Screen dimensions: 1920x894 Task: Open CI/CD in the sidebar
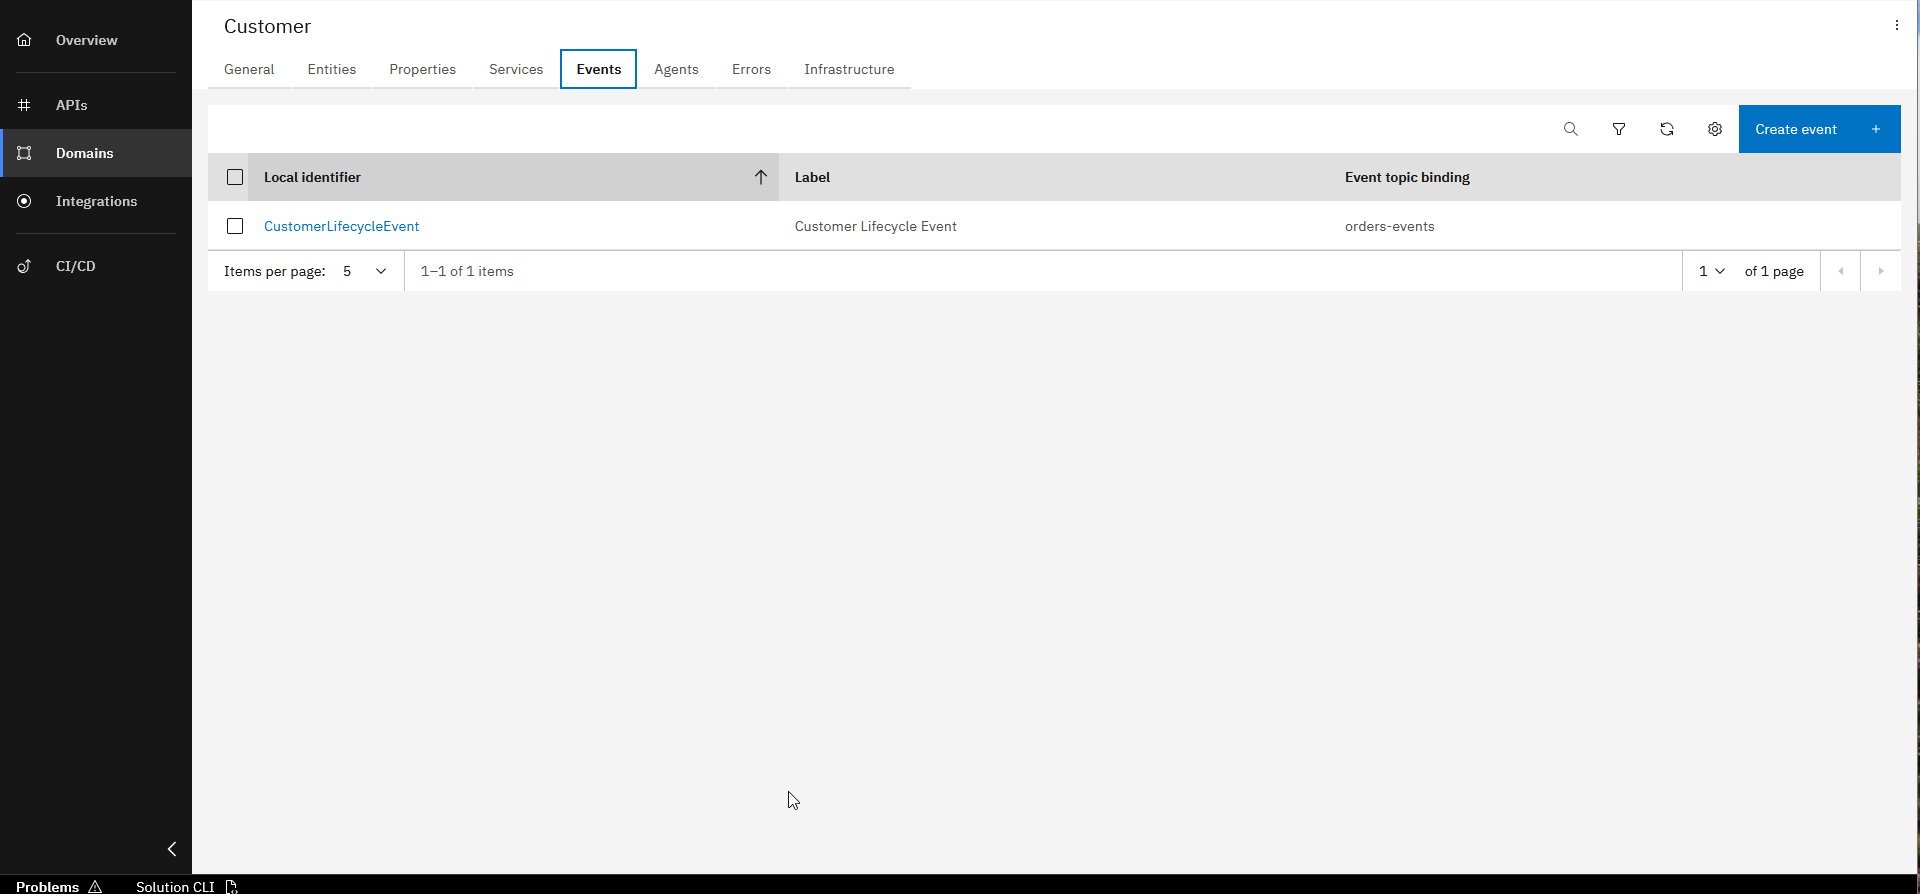coord(75,266)
